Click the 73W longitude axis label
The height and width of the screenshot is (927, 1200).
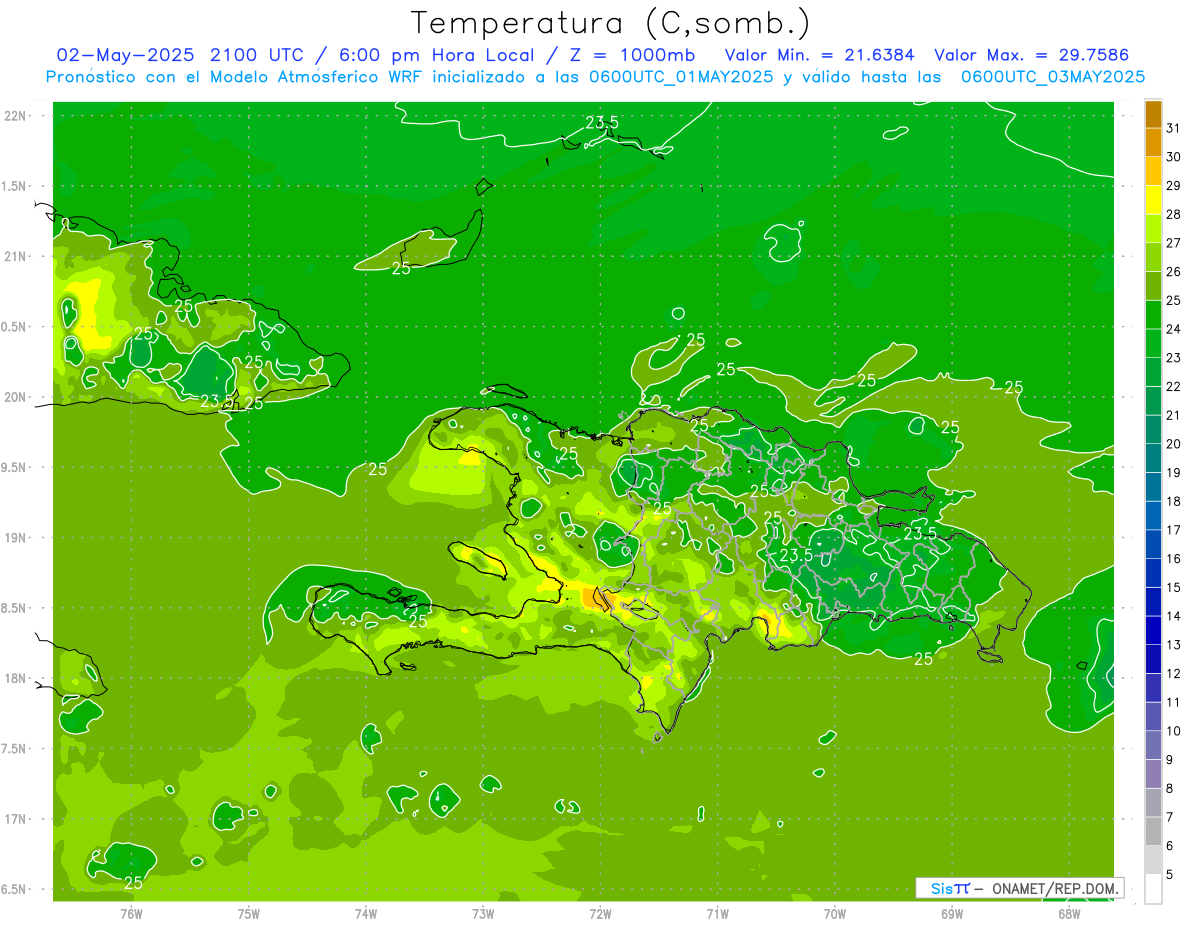[483, 914]
